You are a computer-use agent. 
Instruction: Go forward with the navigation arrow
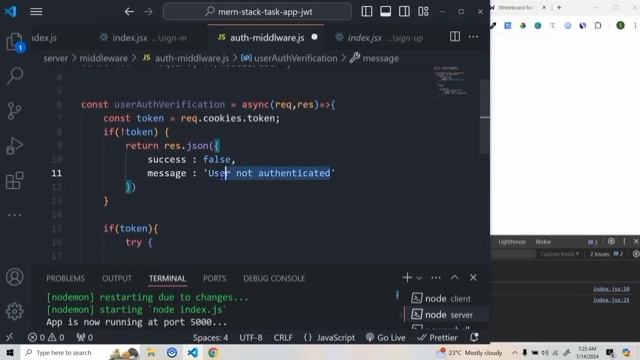pos(148,11)
